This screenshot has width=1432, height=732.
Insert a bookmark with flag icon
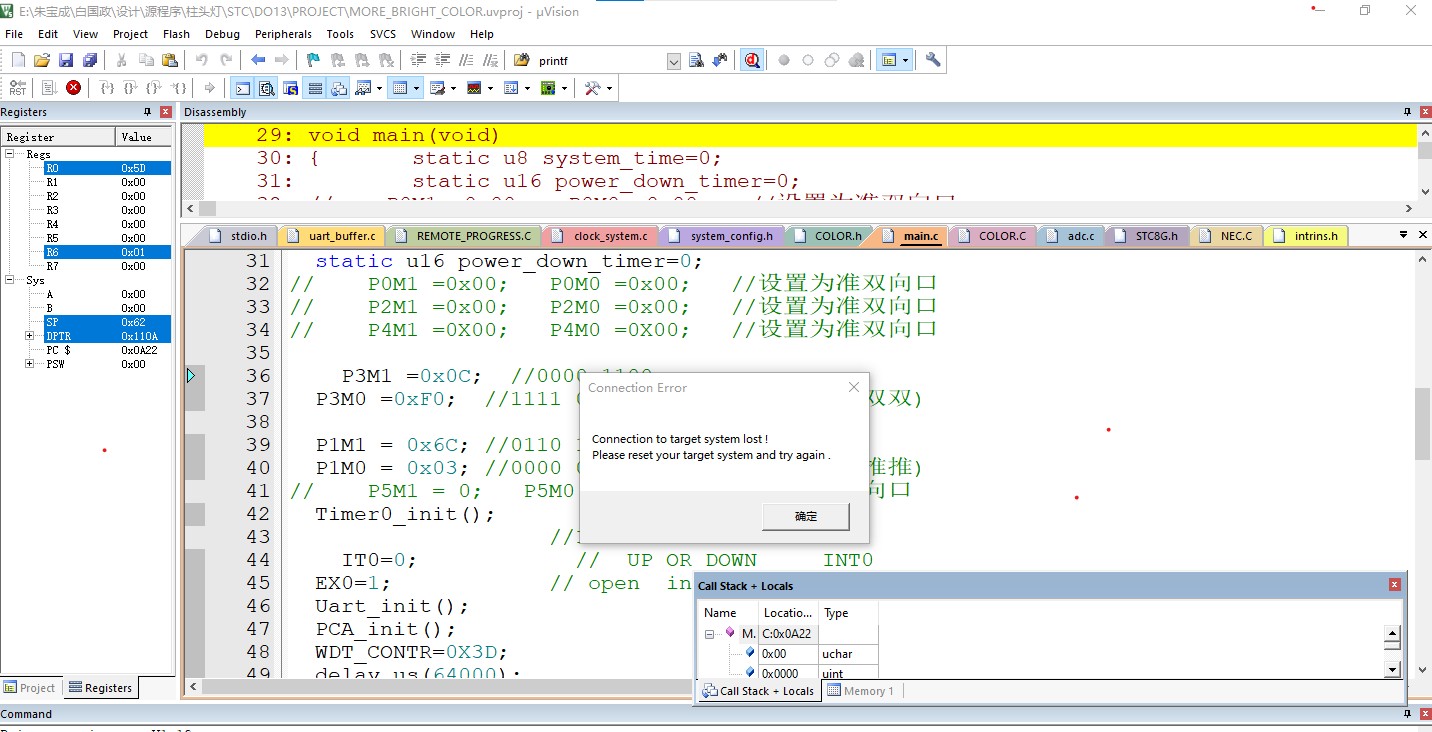313,60
